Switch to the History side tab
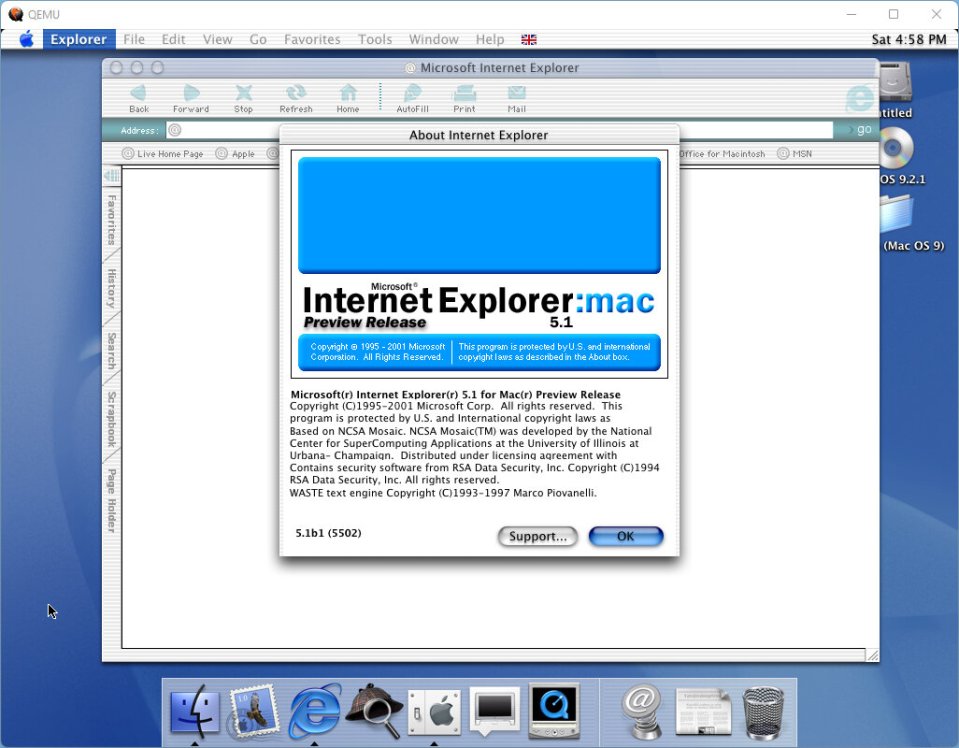This screenshot has height=748, width=959. tap(111, 288)
